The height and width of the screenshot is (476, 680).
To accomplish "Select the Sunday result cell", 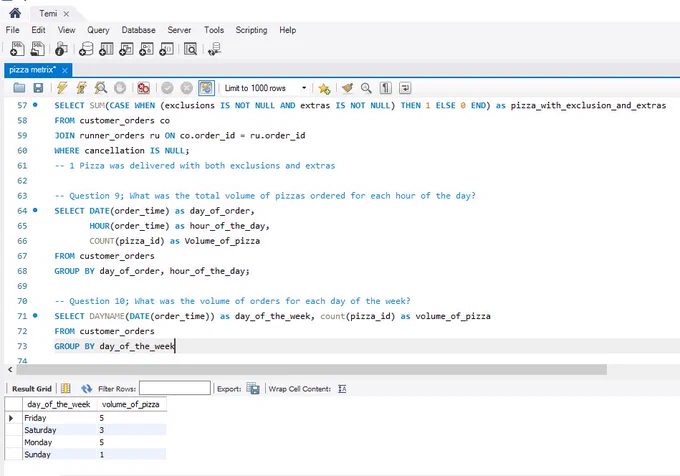I will pos(59,454).
